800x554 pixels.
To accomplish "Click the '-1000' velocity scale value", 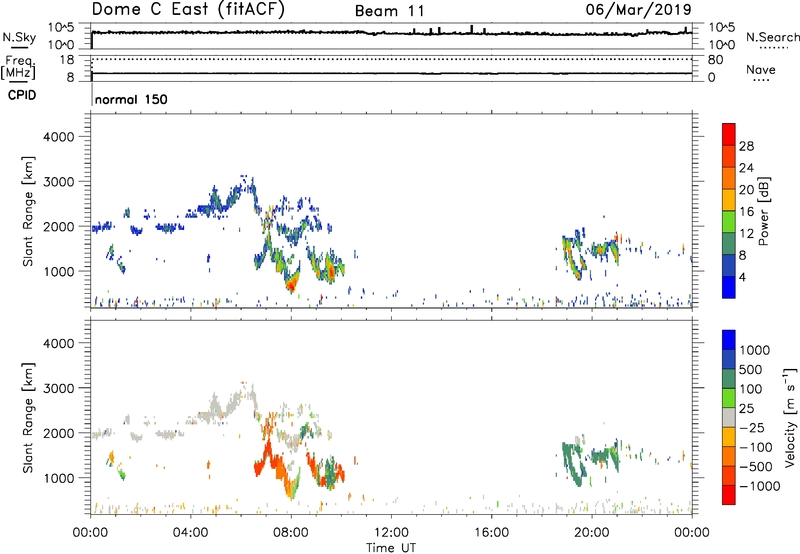I will point(759,486).
